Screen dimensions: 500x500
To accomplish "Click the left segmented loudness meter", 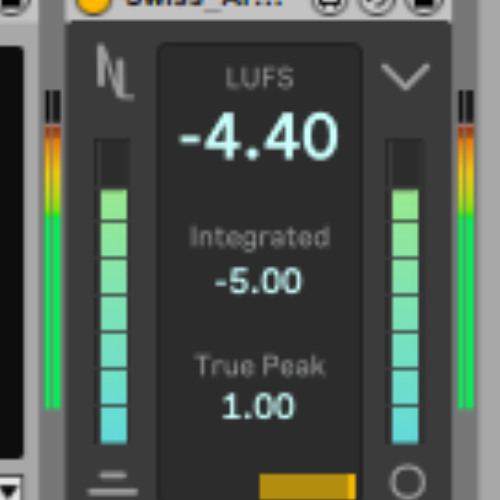I will [113, 292].
